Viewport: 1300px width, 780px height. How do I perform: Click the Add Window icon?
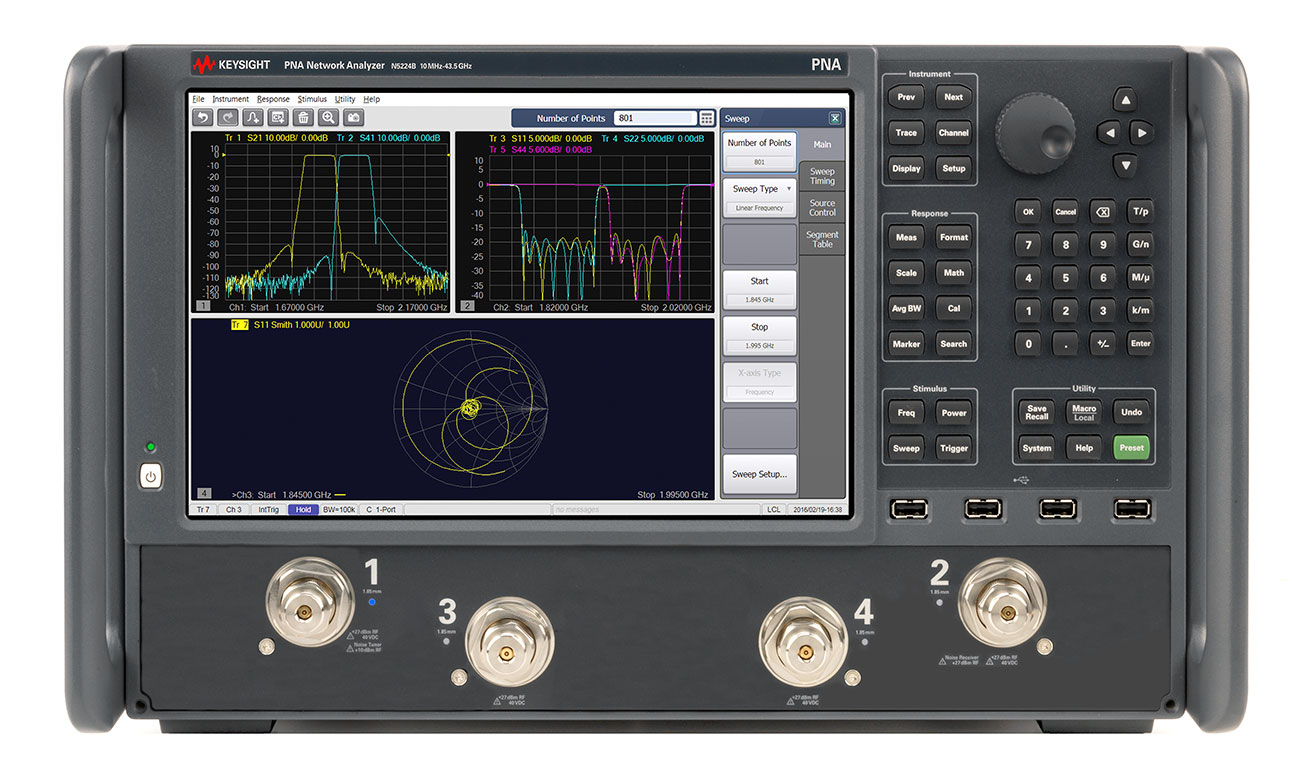[278, 118]
